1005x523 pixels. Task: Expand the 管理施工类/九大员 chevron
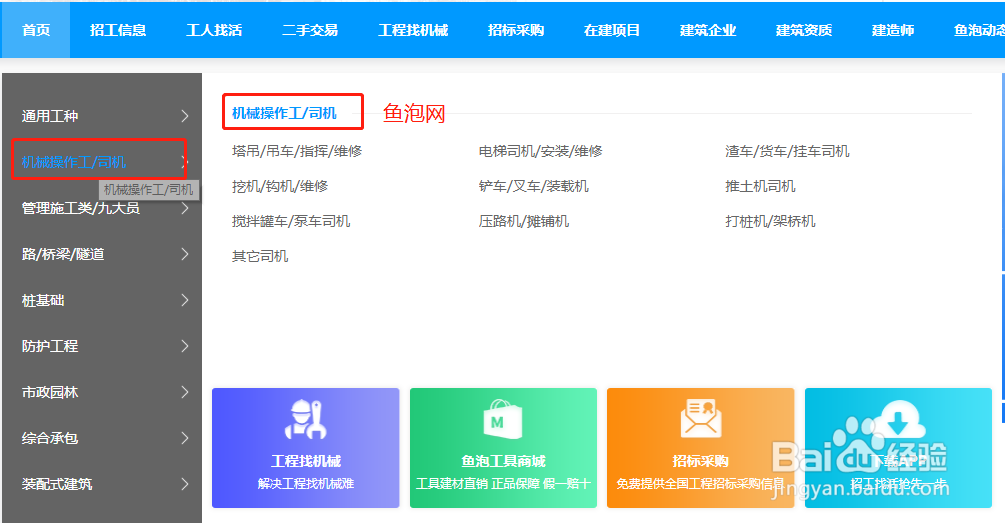coord(185,208)
